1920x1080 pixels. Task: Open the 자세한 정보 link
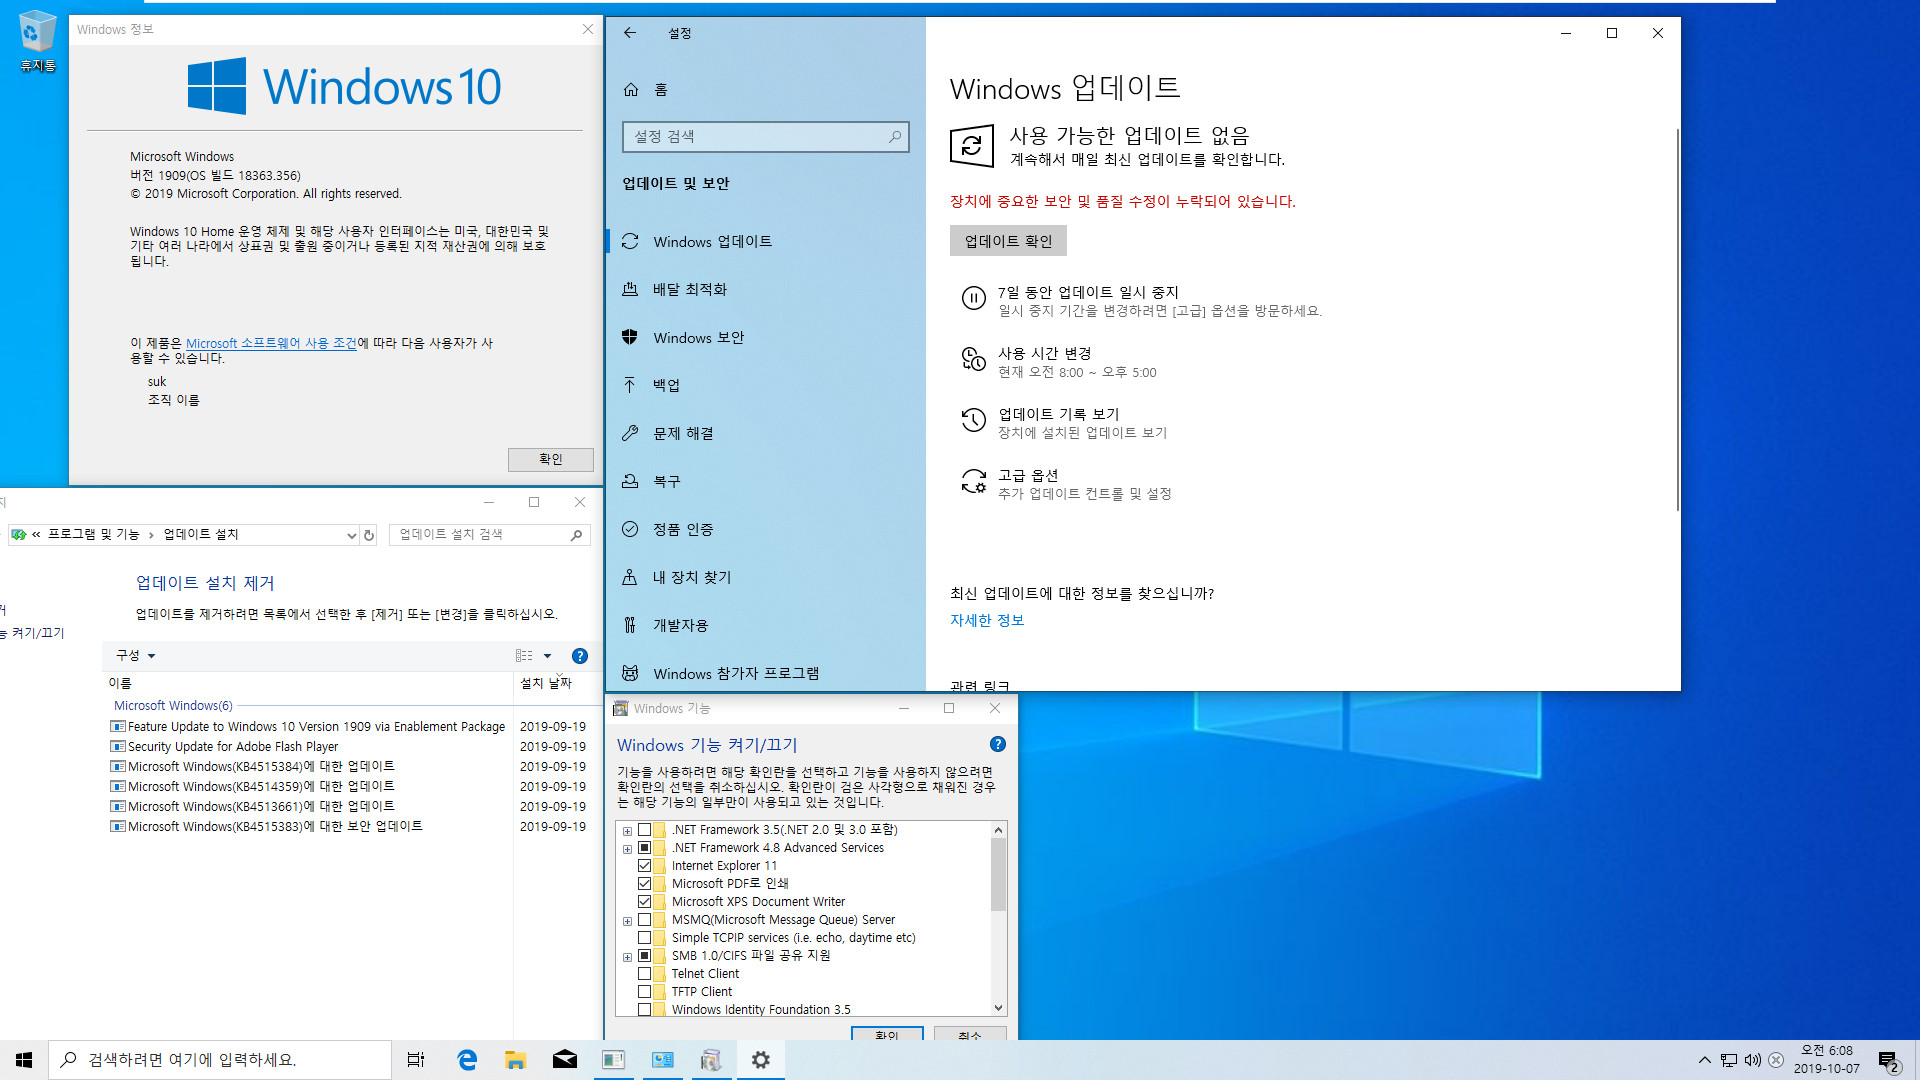987,620
